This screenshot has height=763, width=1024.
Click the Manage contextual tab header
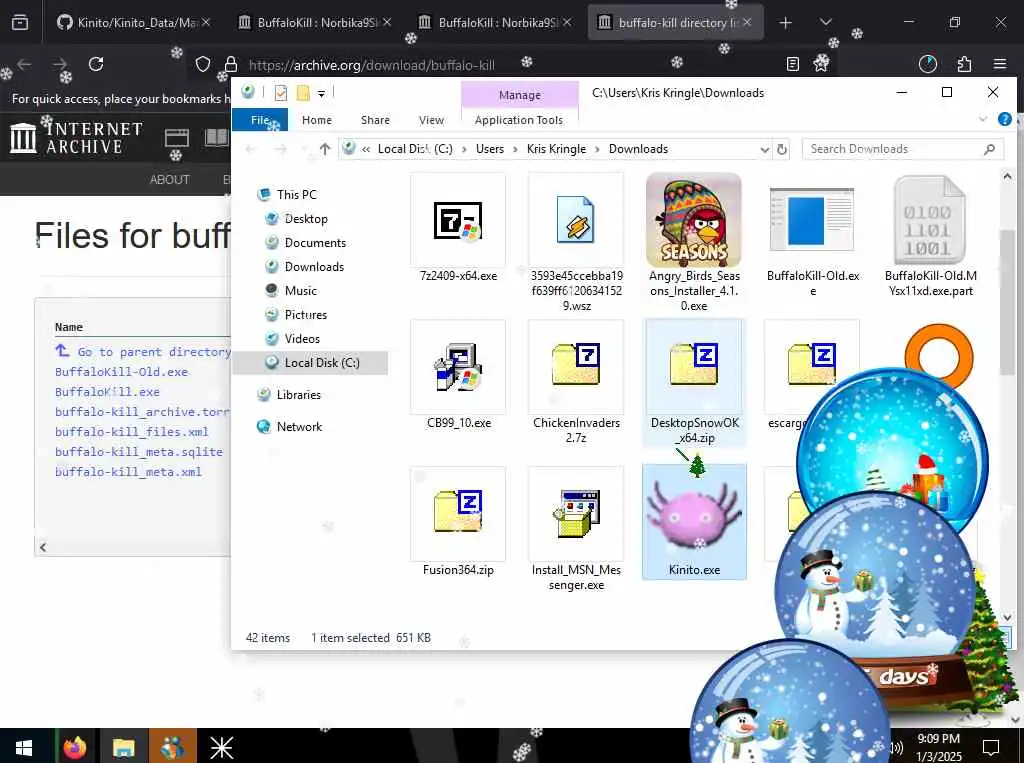click(x=520, y=95)
